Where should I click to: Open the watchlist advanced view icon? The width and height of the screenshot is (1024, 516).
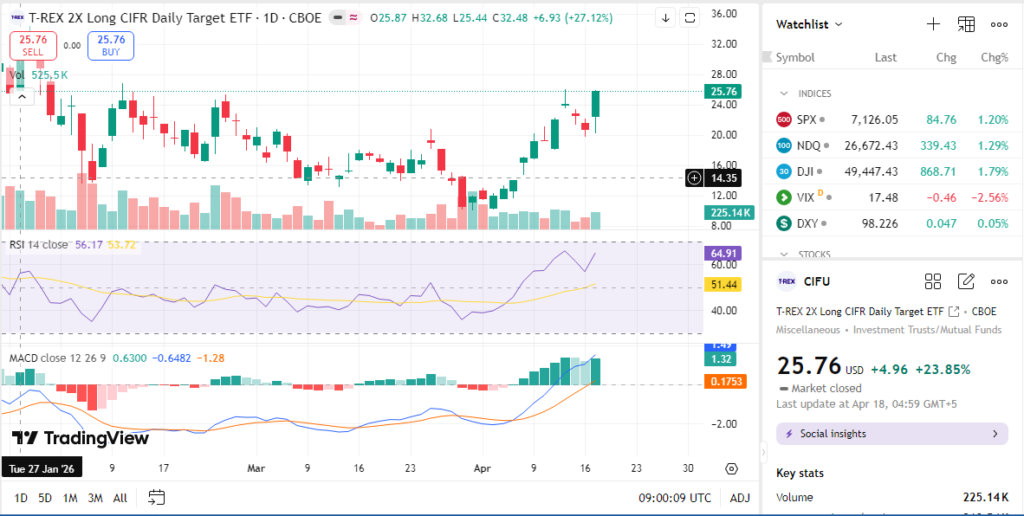[x=966, y=24]
